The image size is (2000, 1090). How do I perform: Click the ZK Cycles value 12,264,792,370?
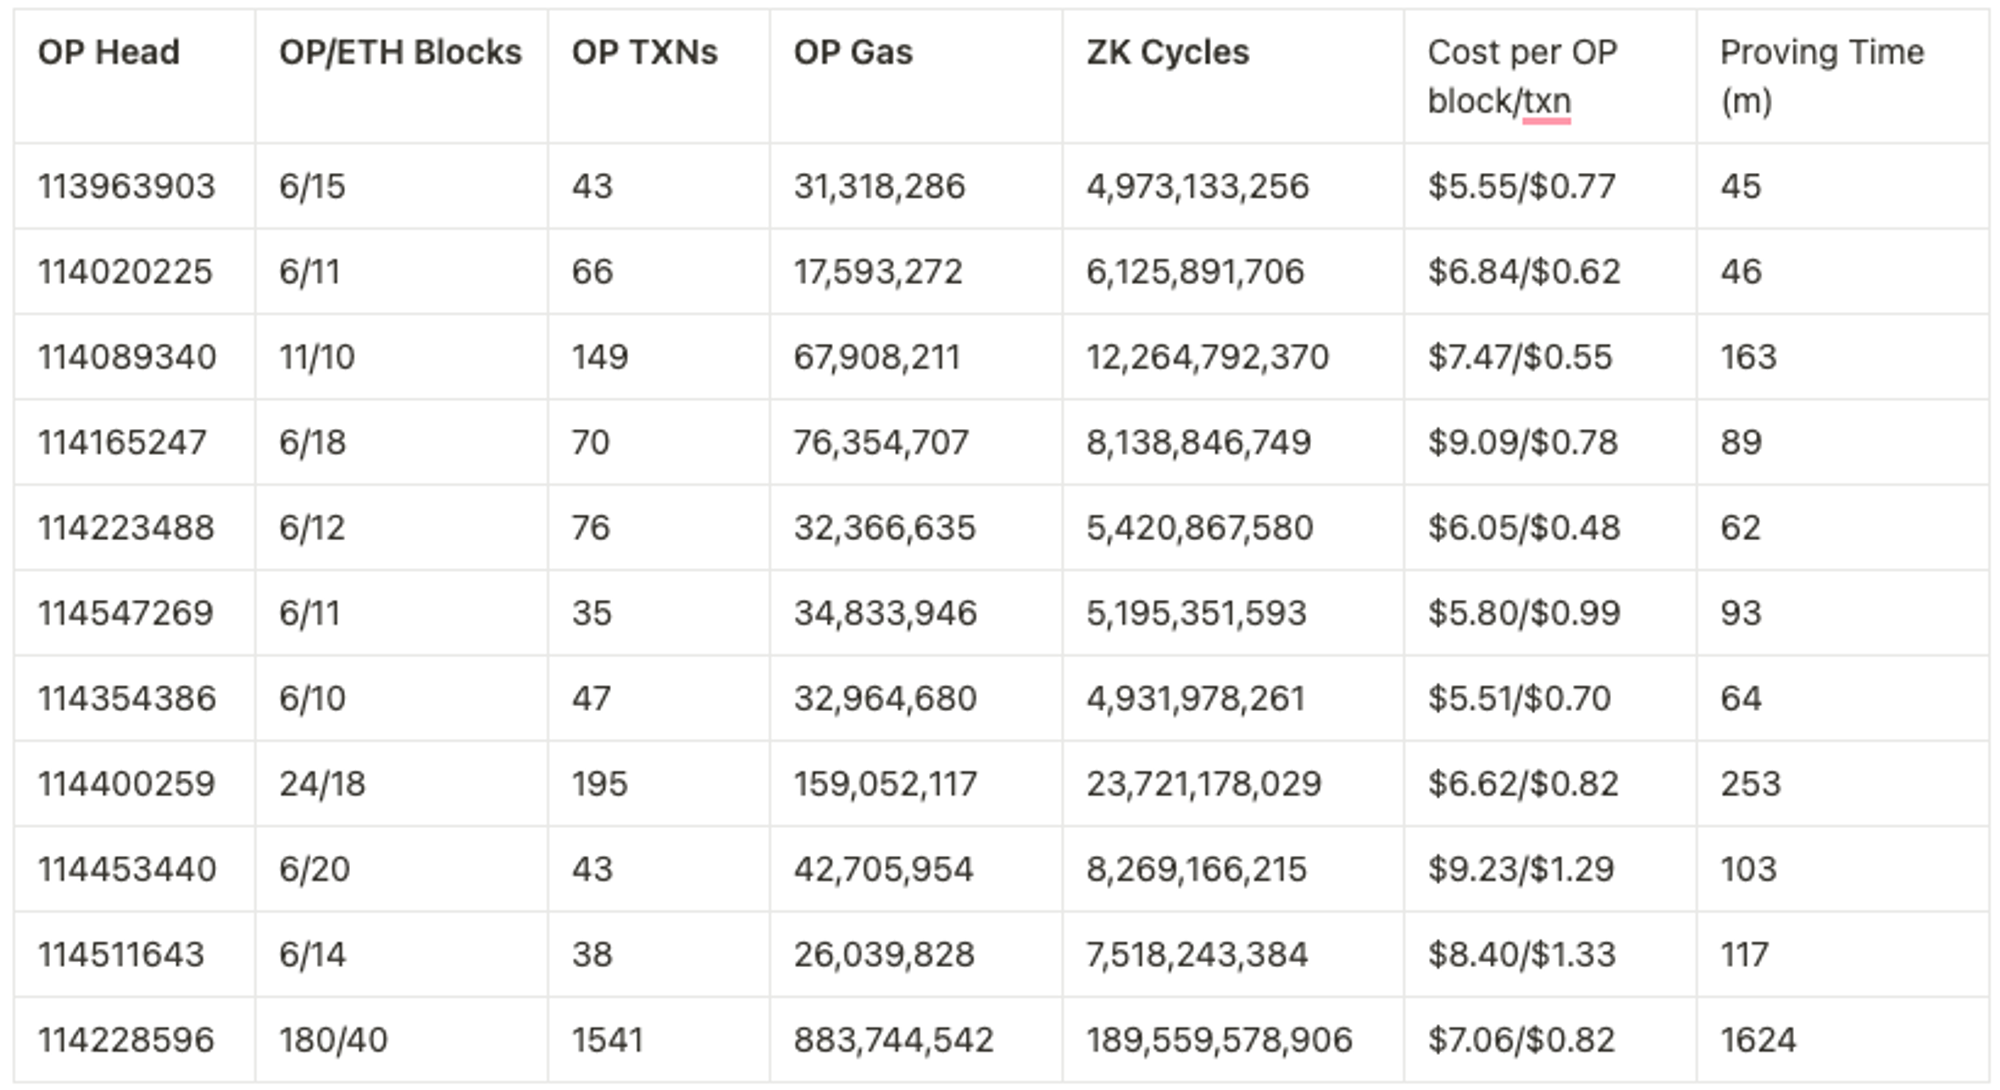tap(1208, 357)
